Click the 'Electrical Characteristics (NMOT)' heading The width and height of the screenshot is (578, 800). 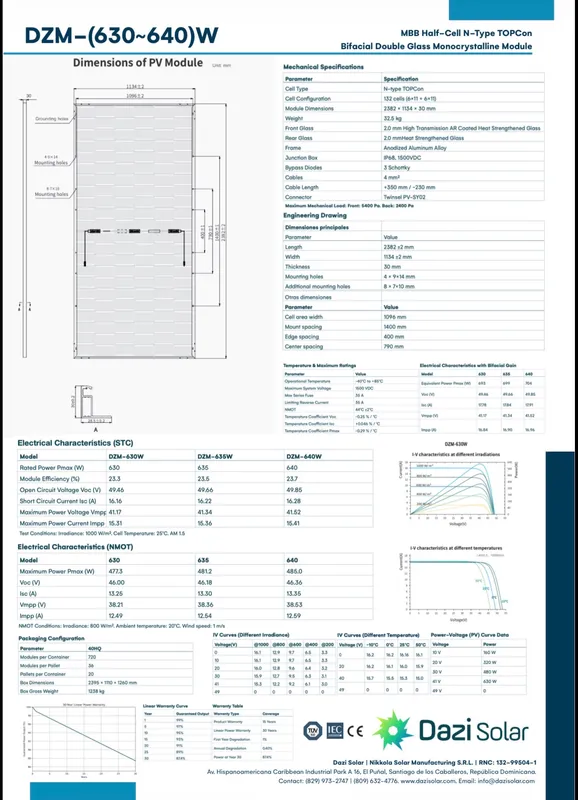point(75,547)
